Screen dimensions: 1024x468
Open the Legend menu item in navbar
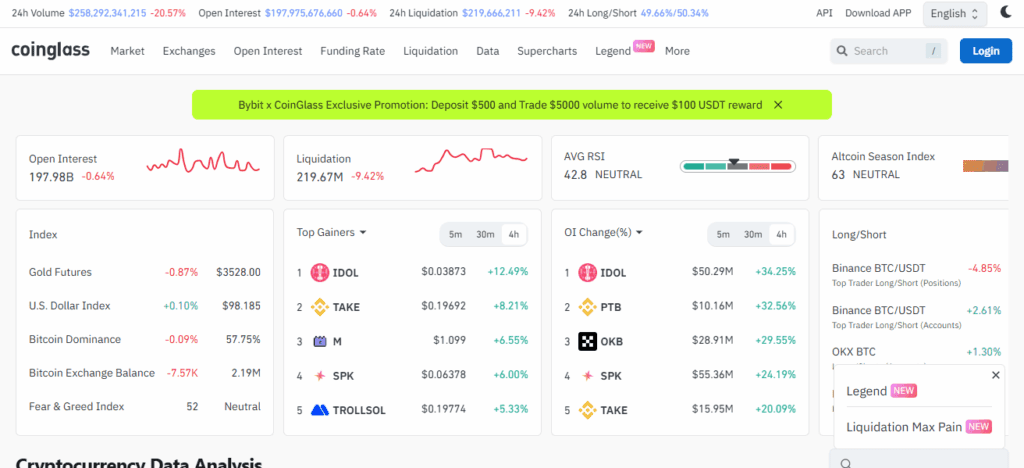pyautogui.click(x=613, y=51)
